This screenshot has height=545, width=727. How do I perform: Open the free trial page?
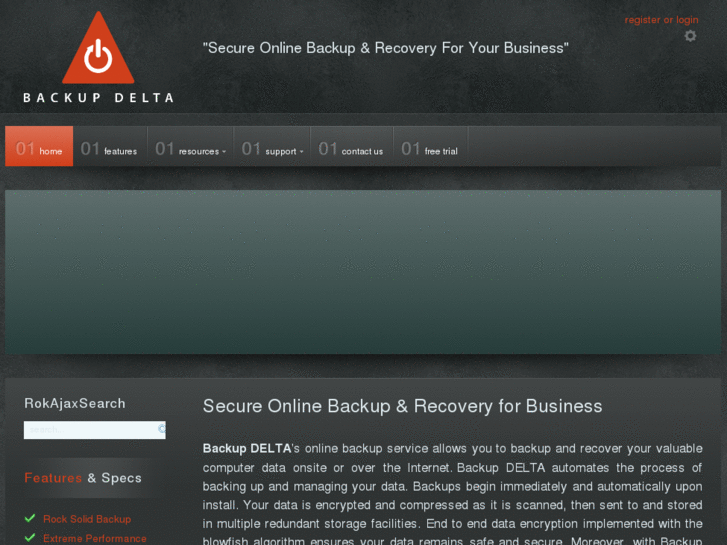tap(431, 146)
